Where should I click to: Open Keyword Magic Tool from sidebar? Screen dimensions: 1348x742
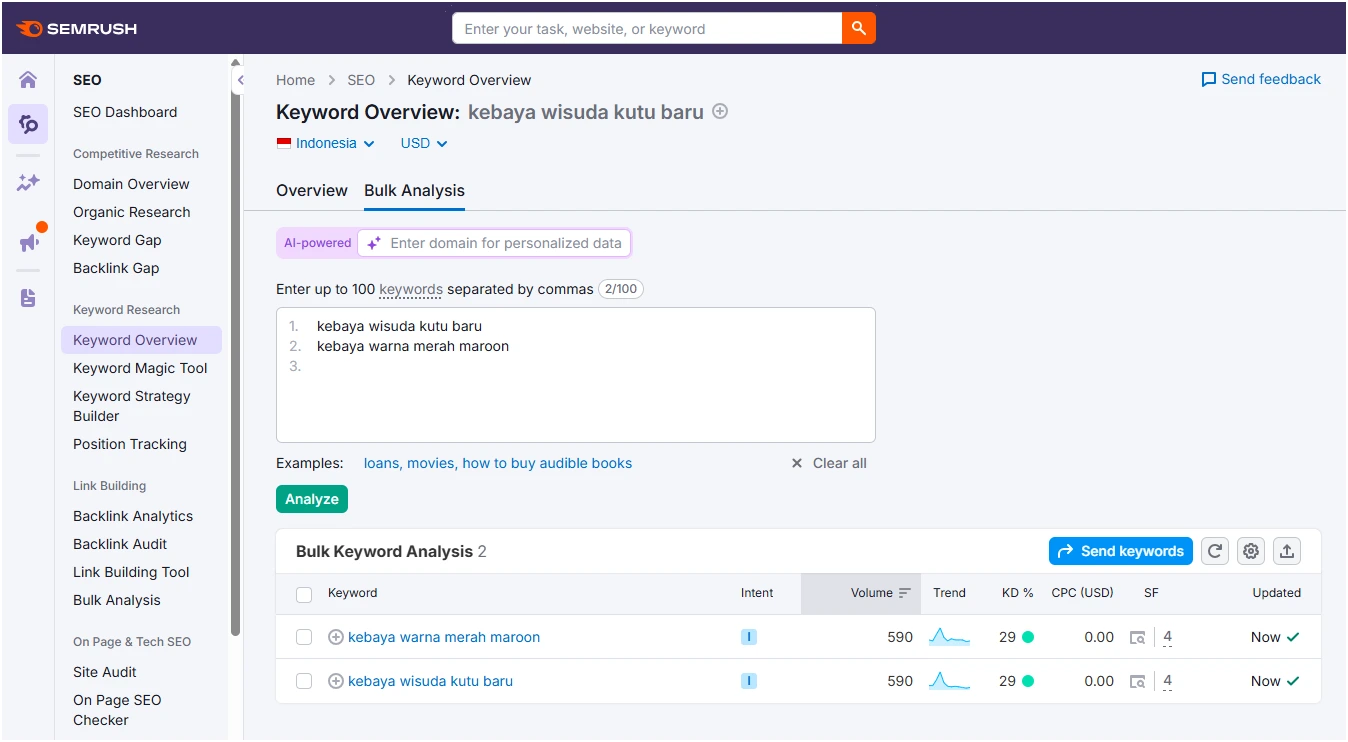click(x=140, y=368)
